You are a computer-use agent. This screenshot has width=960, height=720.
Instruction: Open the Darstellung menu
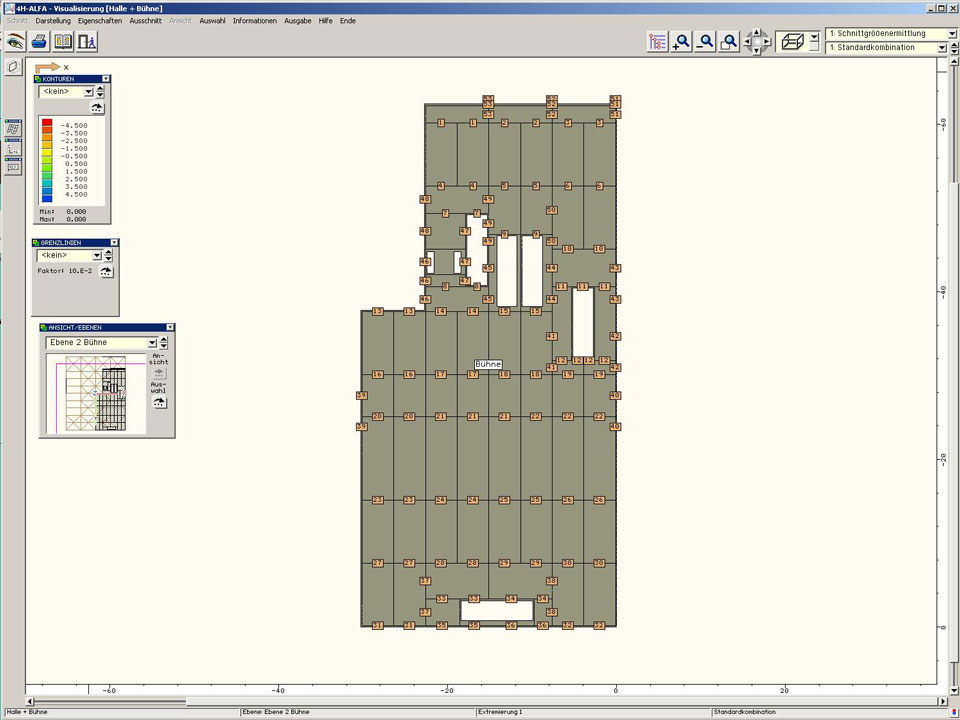pyautogui.click(x=53, y=20)
